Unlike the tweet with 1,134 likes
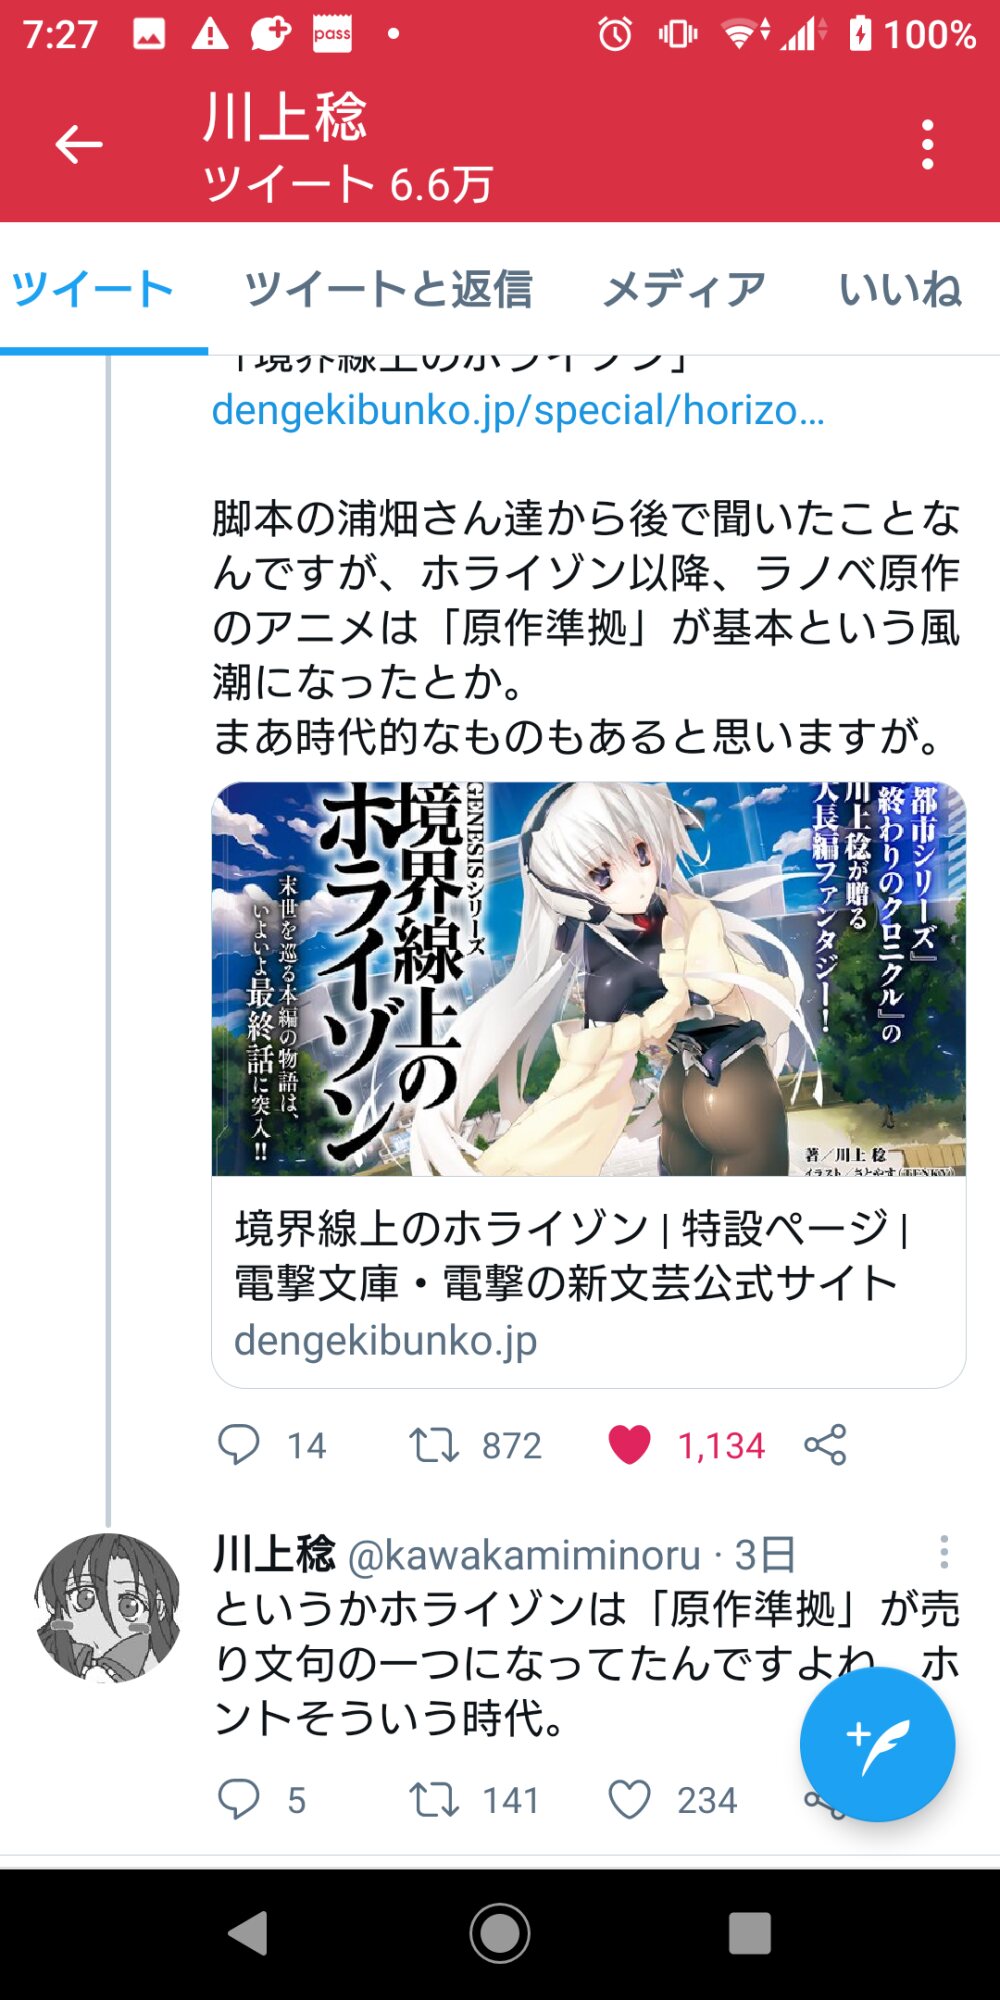Image resolution: width=1000 pixels, height=2000 pixels. pos(629,1445)
